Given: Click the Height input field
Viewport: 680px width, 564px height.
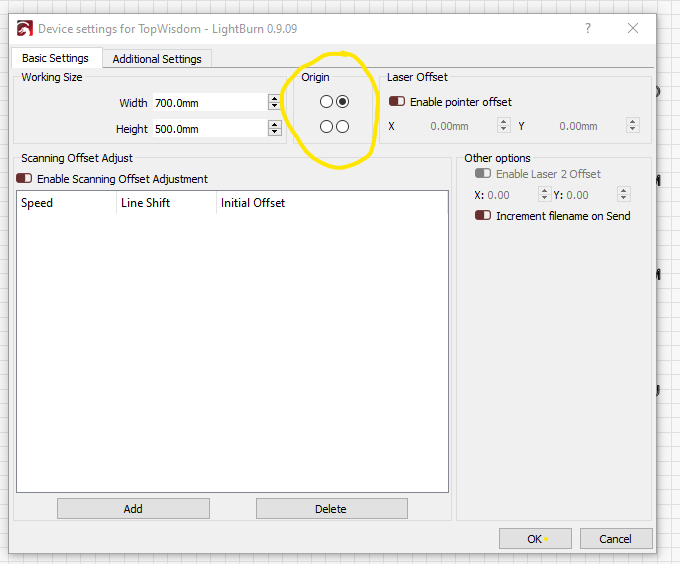Looking at the screenshot, I should tap(210, 129).
